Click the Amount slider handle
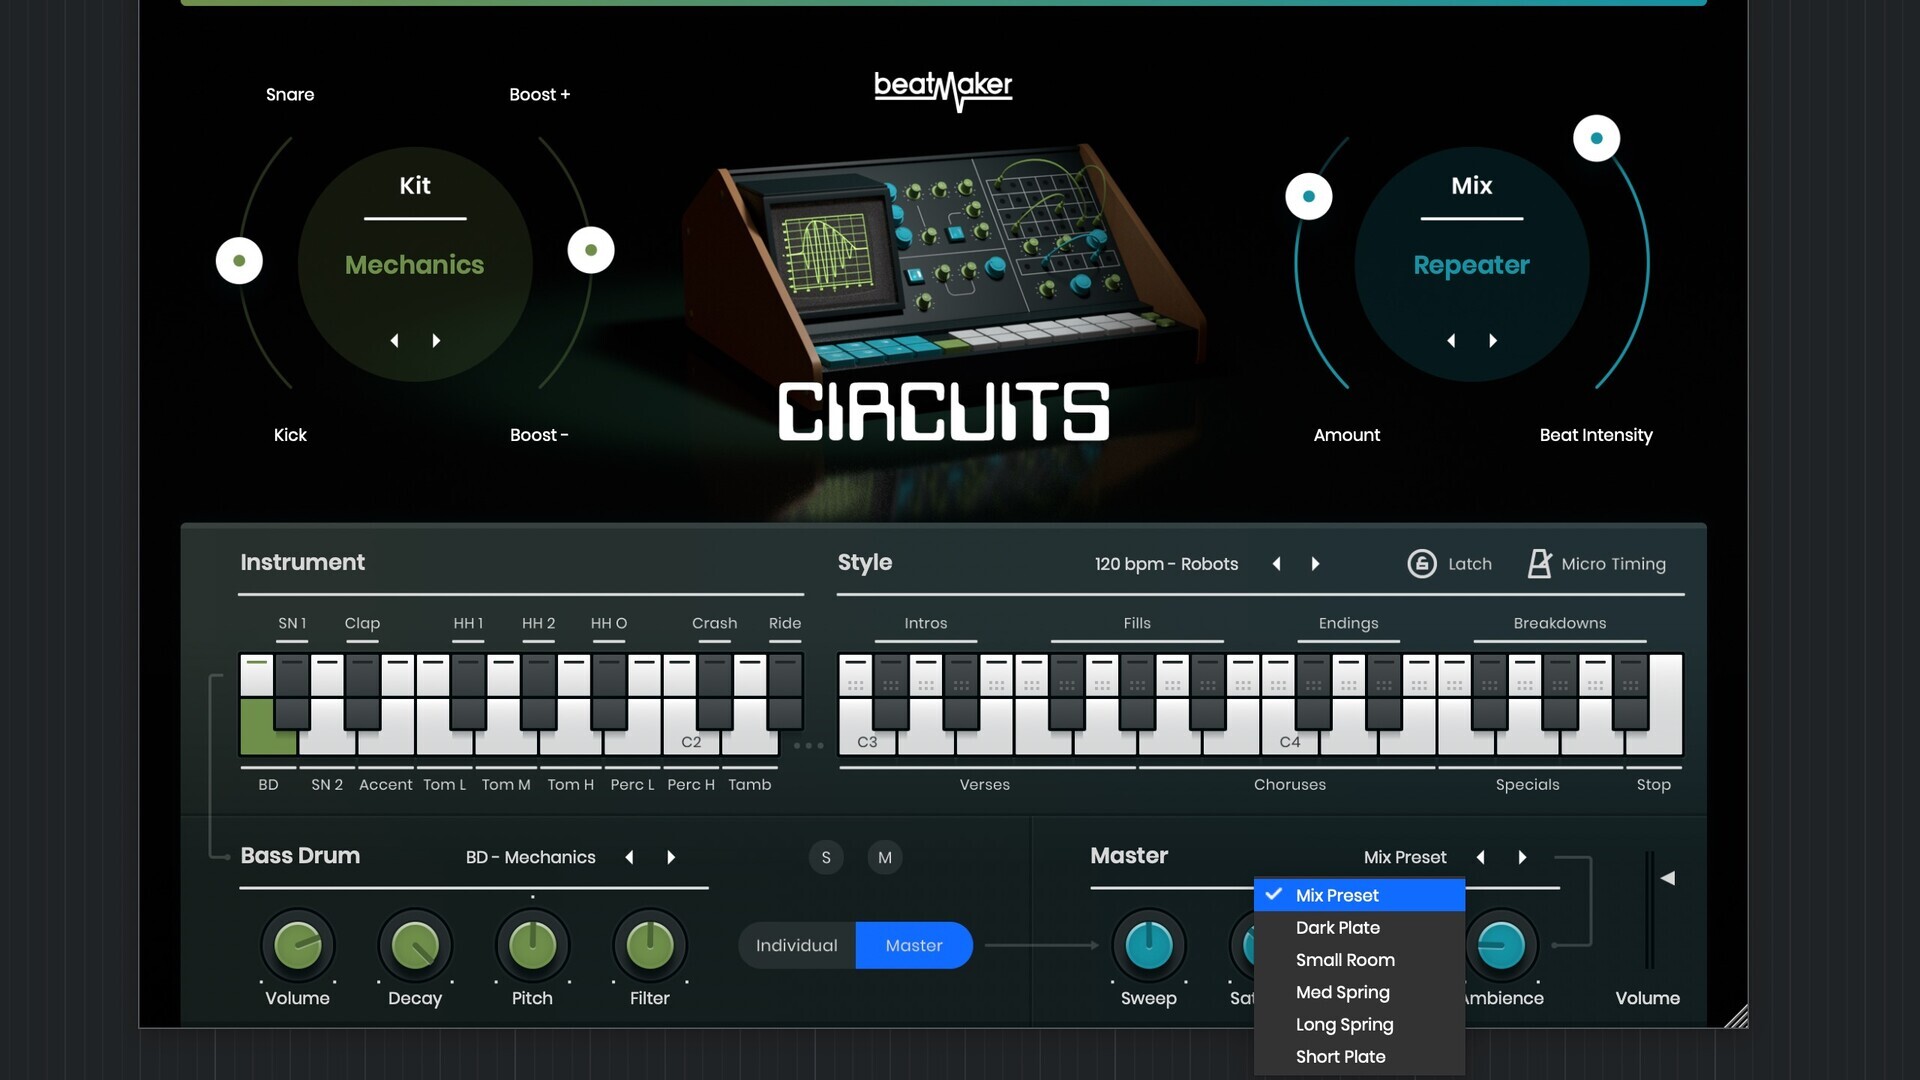 1309,196
